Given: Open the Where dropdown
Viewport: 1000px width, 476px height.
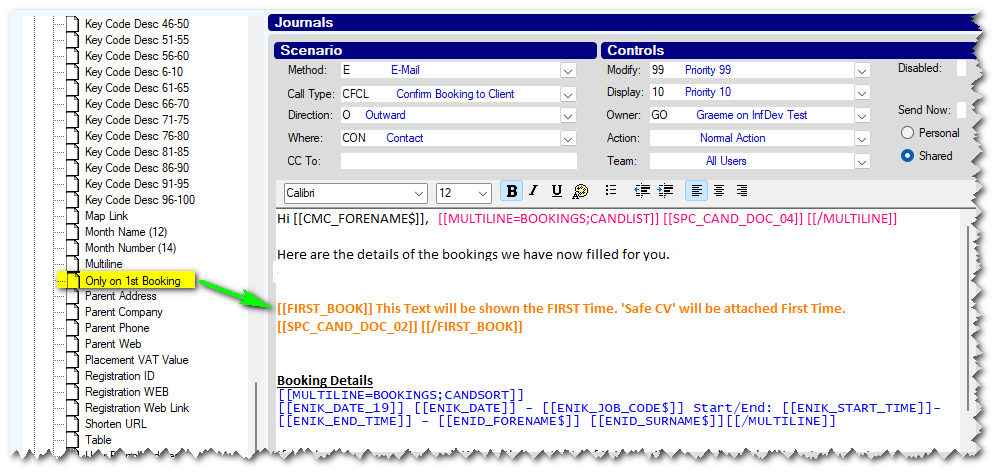Looking at the screenshot, I should [568, 138].
